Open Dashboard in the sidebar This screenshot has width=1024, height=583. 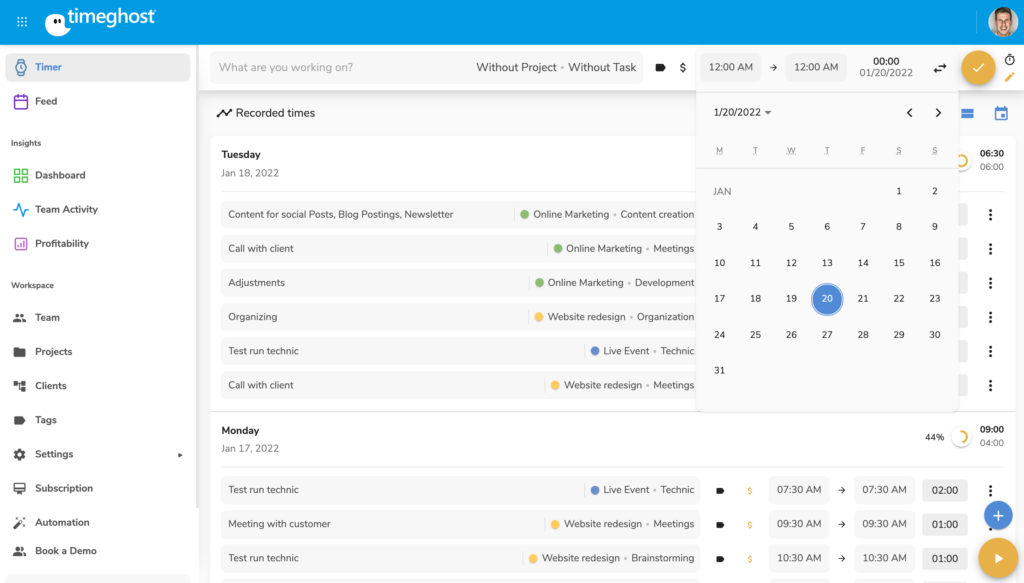60,175
